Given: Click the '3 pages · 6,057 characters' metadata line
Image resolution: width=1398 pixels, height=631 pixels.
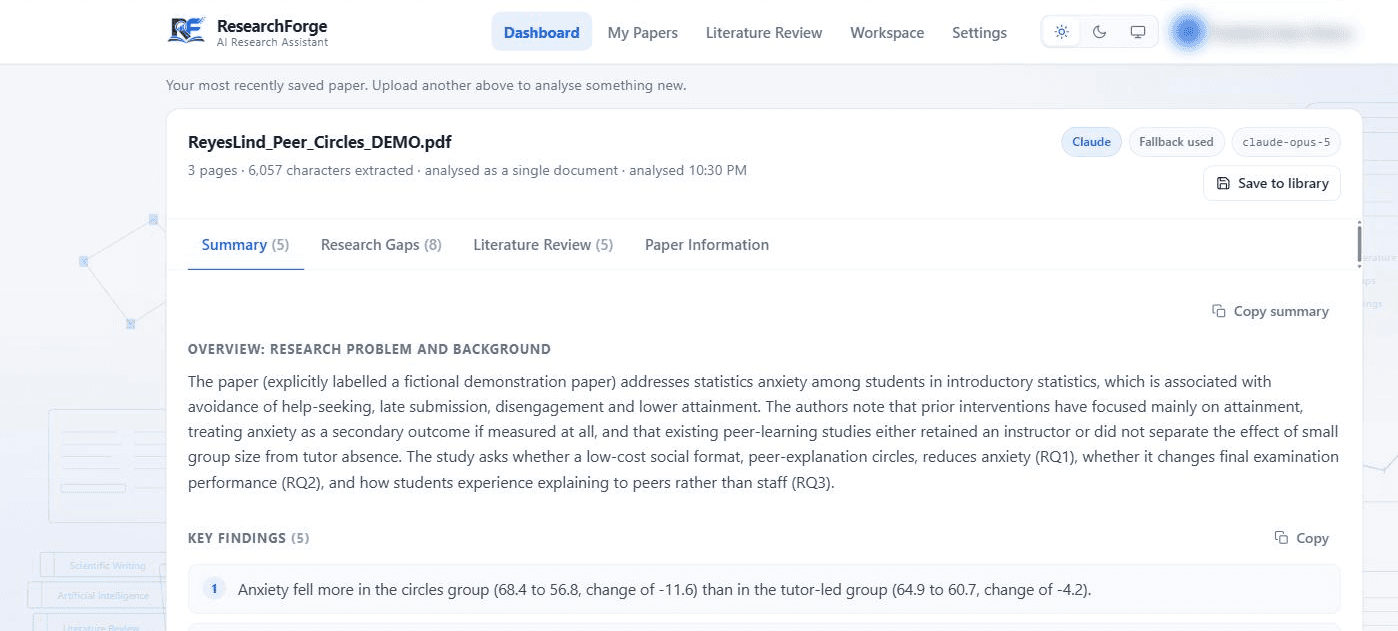Looking at the screenshot, I should click(467, 170).
